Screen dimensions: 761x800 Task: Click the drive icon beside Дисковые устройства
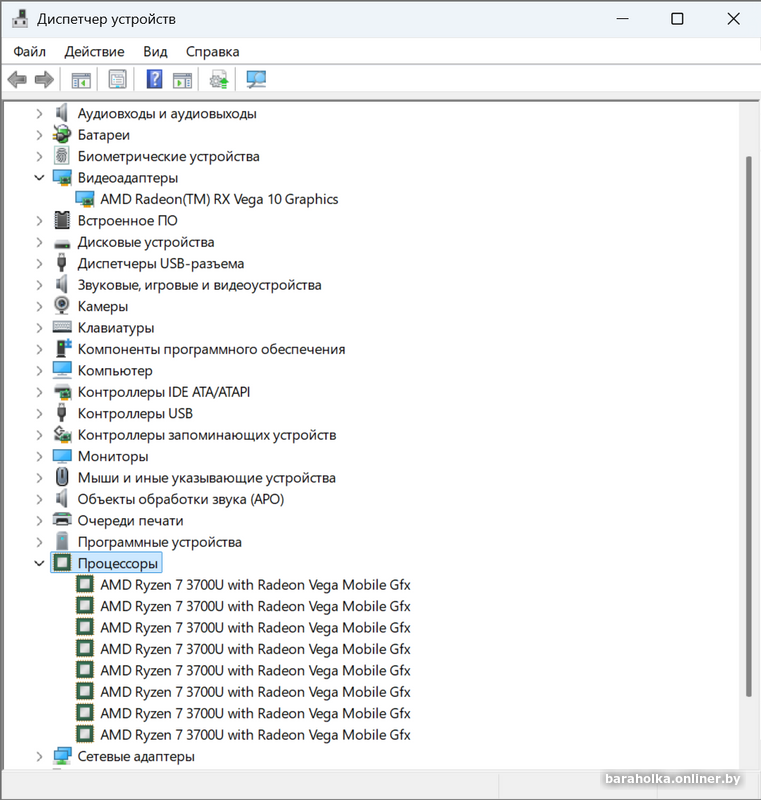62,243
